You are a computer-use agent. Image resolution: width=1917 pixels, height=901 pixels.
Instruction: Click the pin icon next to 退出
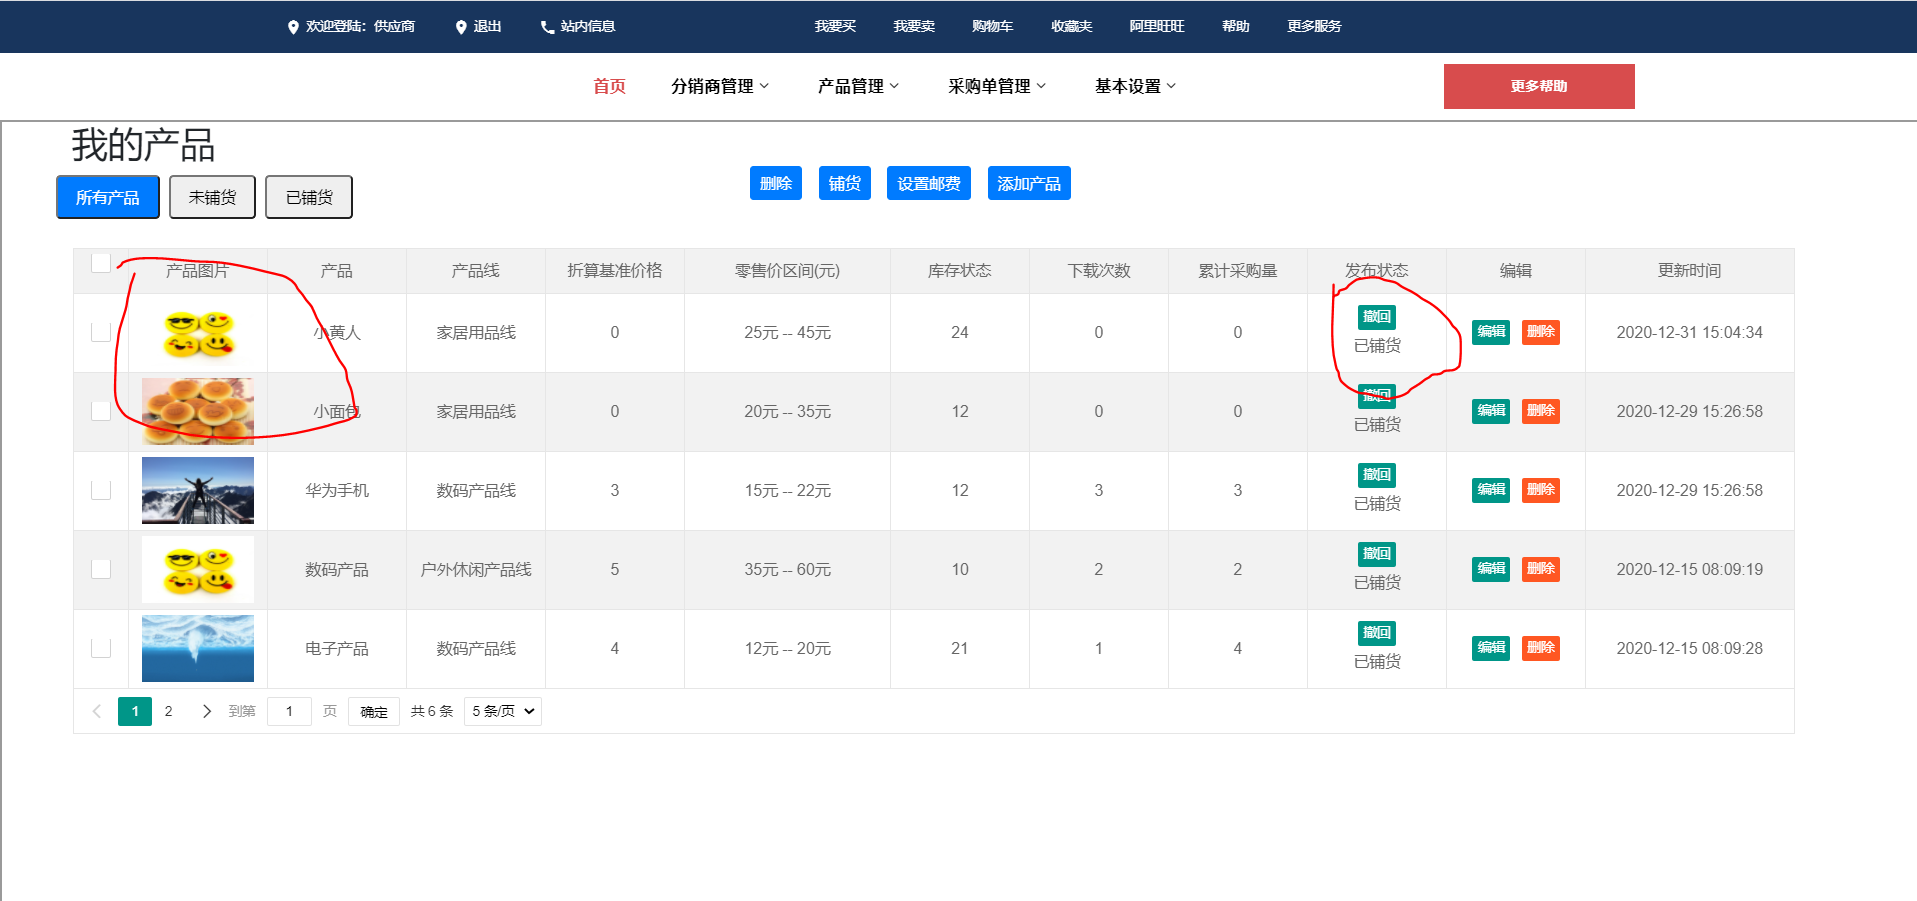pyautogui.click(x=460, y=27)
